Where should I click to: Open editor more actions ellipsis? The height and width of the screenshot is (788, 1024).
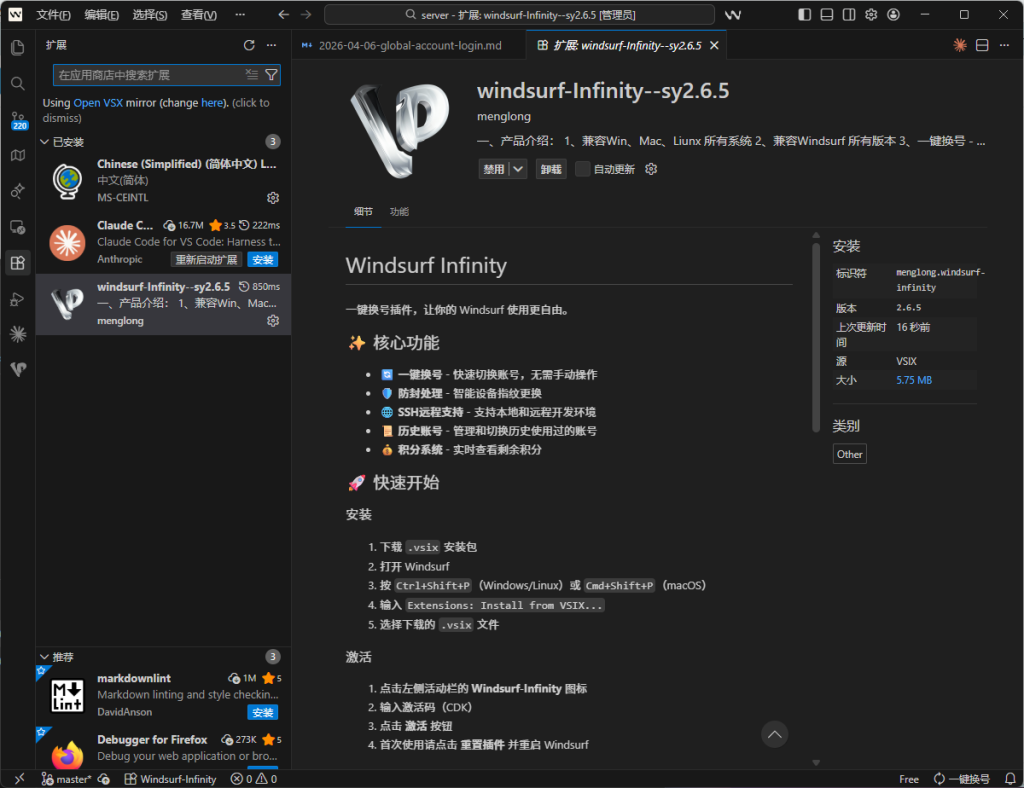tap(1004, 45)
